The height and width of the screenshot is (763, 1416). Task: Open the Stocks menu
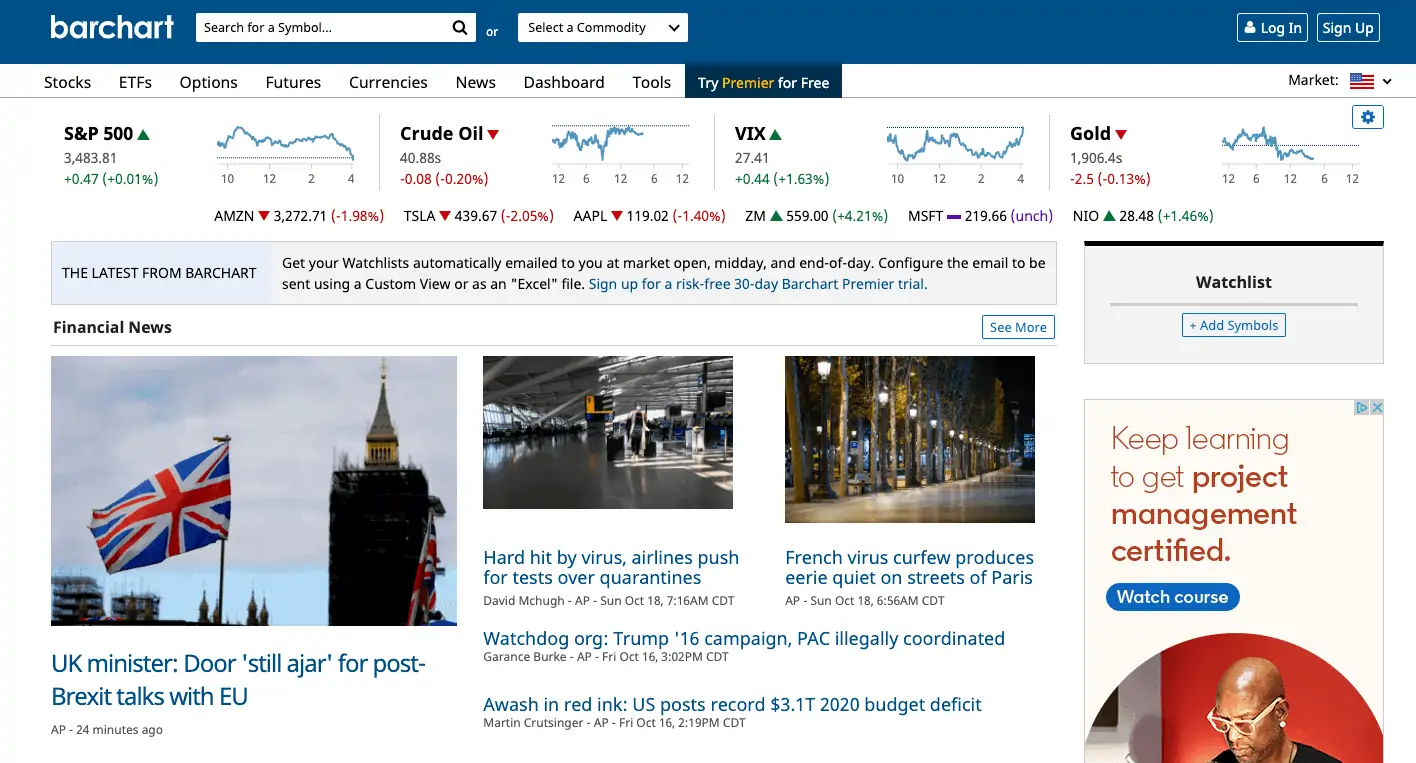67,82
